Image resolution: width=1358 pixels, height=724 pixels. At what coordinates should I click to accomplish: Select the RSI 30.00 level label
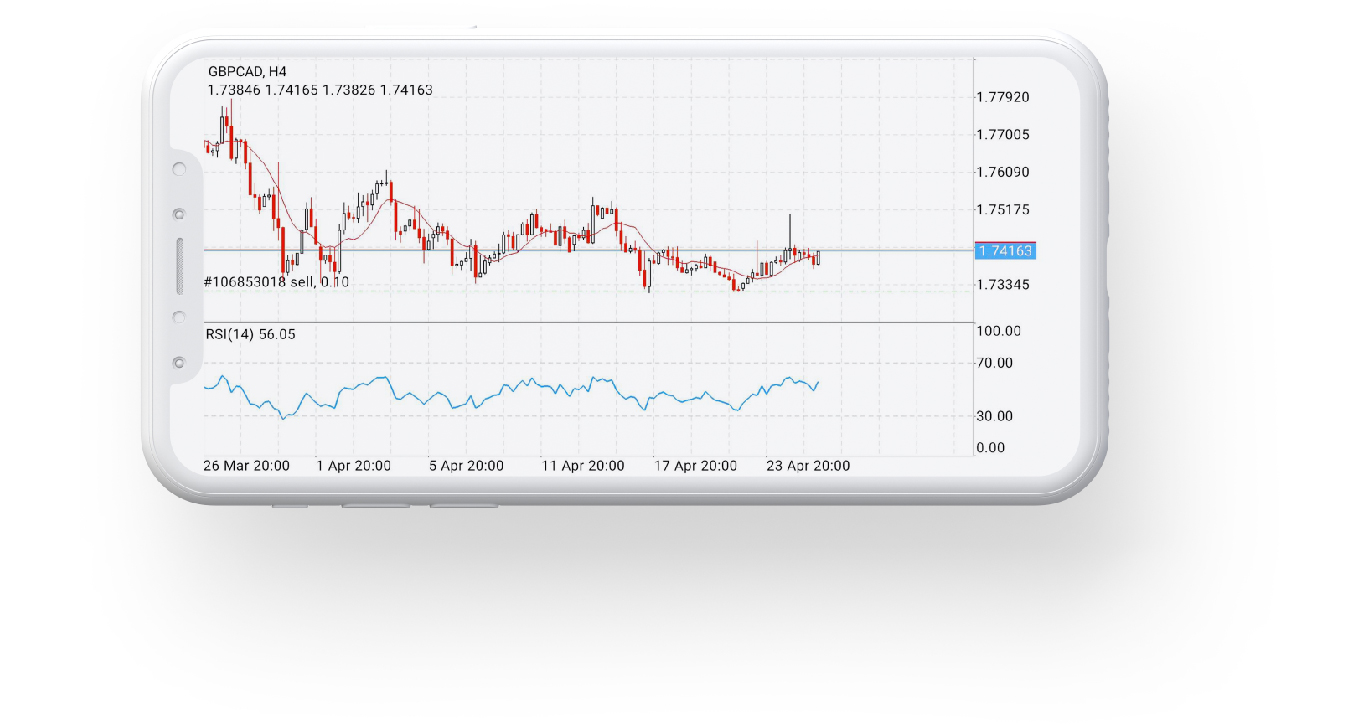(994, 416)
